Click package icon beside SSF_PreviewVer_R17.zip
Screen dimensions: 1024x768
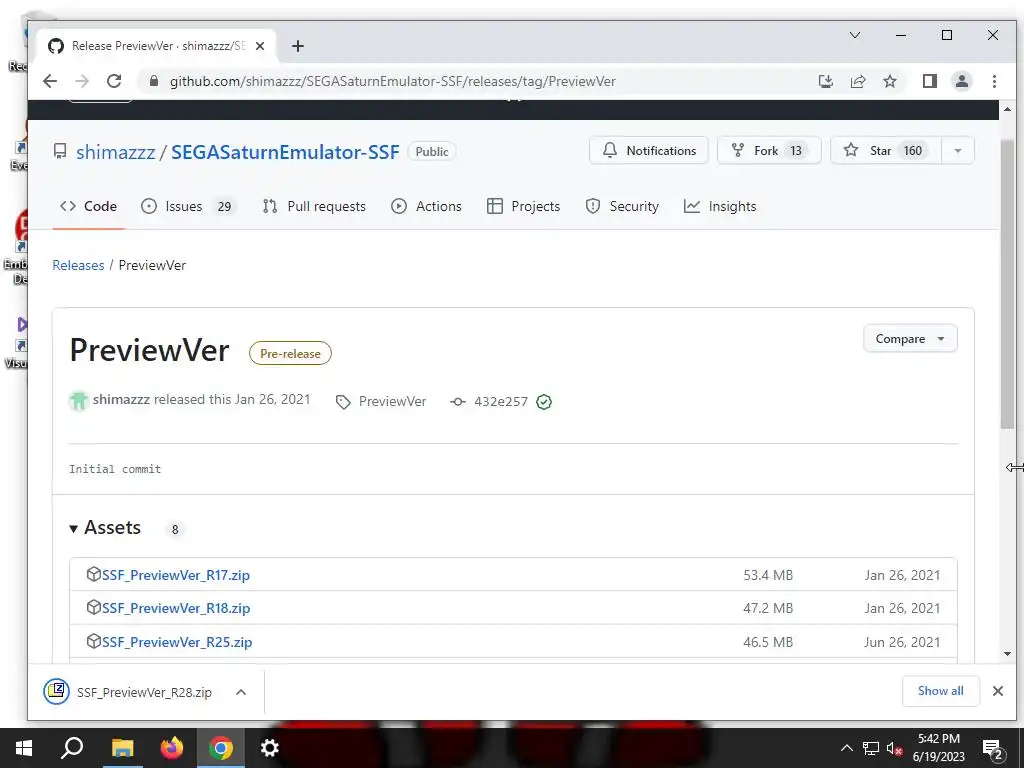pyautogui.click(x=93, y=574)
